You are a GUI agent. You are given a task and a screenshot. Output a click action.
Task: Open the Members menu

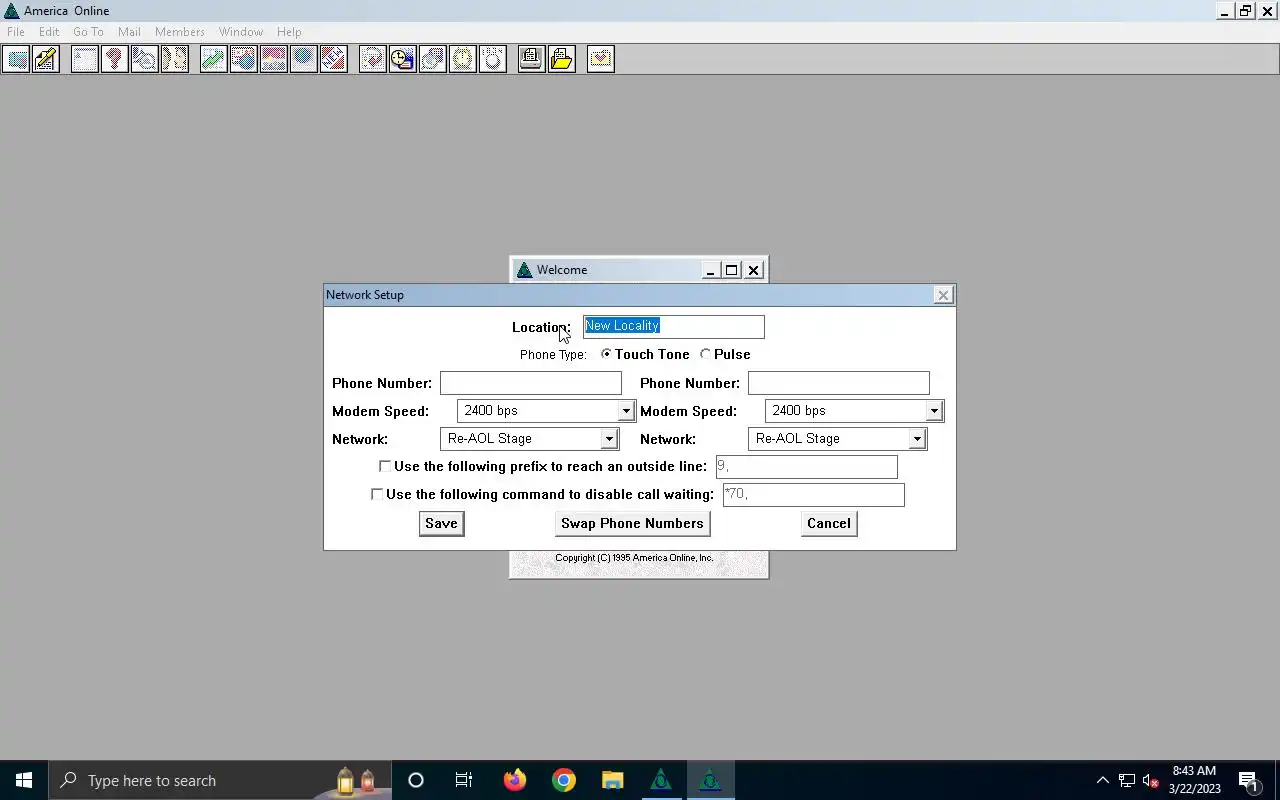pos(180,32)
